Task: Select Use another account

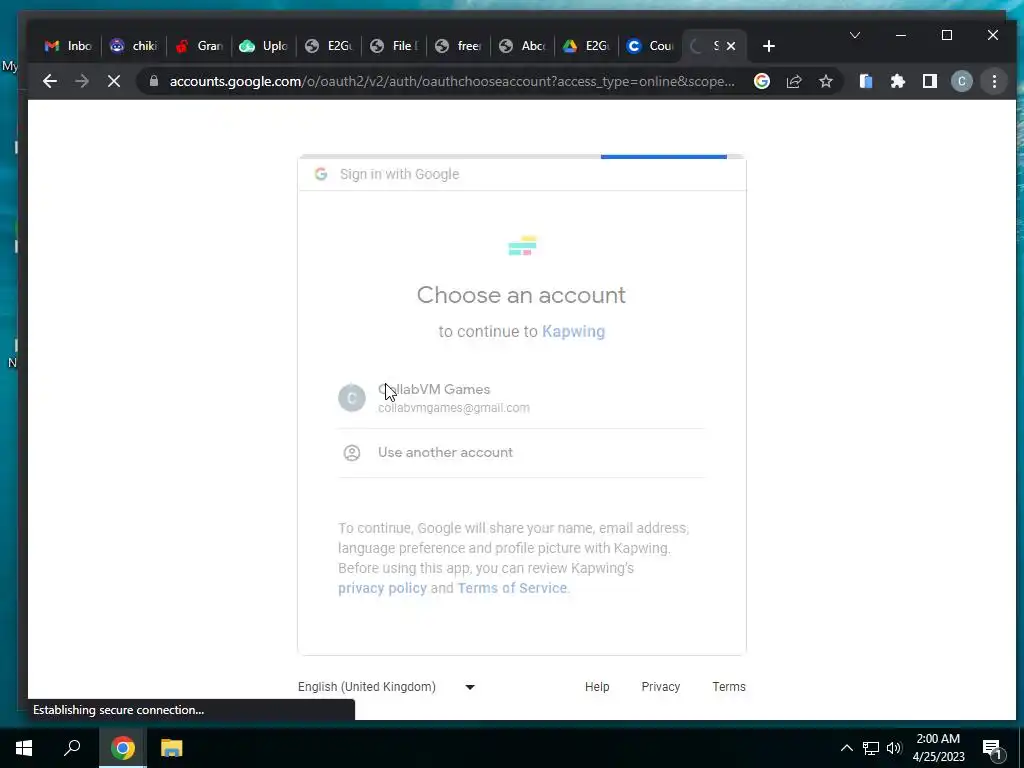Action: (x=521, y=453)
